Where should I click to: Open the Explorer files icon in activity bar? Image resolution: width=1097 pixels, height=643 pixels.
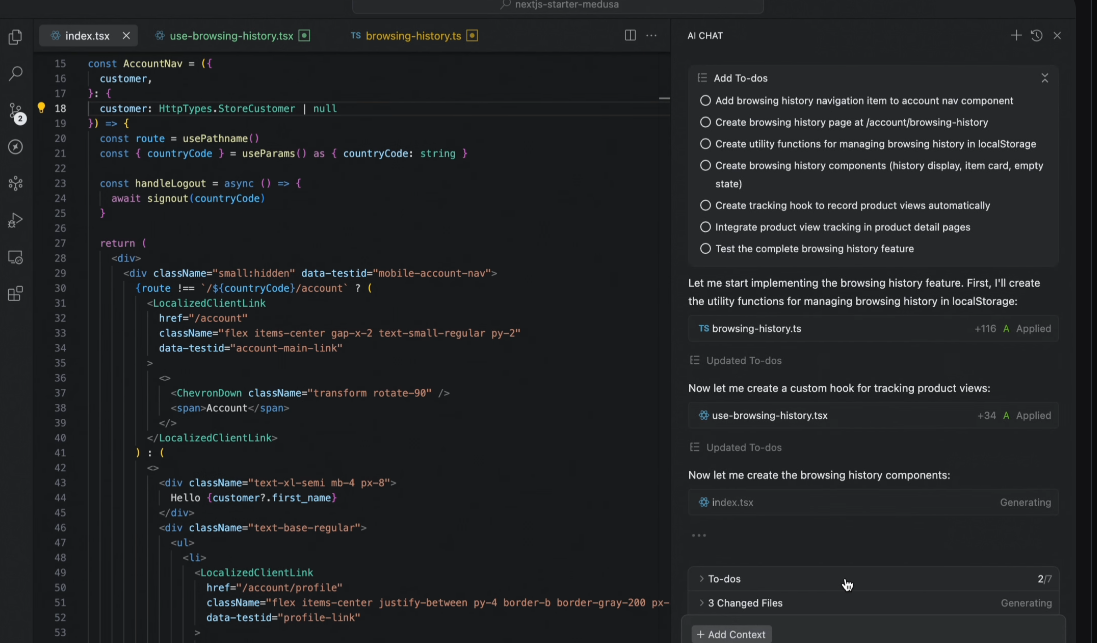click(15, 37)
